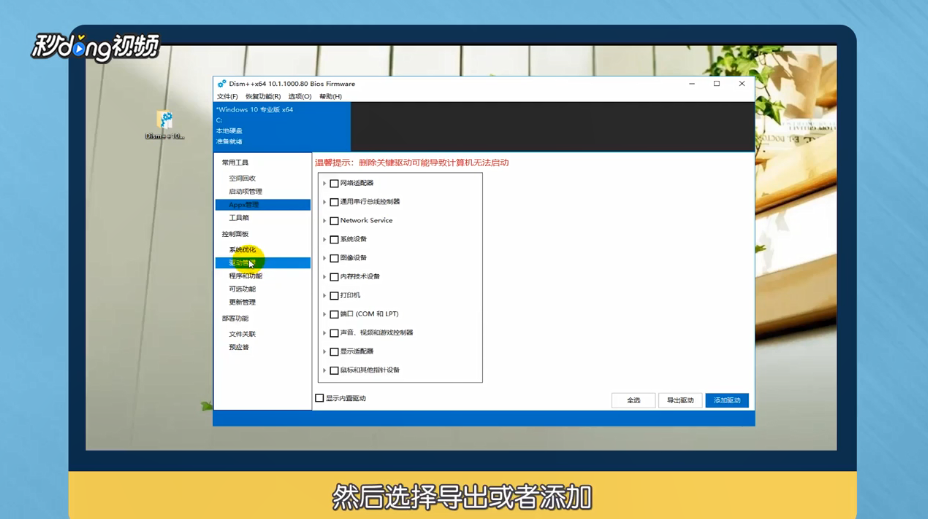928x519 pixels.
Task: Close the Dism++ window
Action: (x=742, y=83)
